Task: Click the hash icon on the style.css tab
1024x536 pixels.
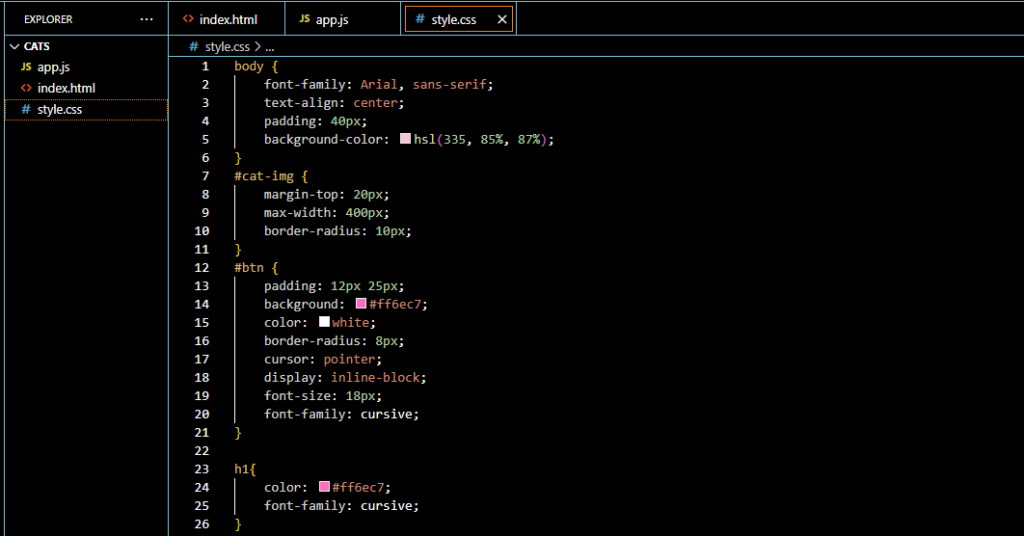Action: click(420, 19)
